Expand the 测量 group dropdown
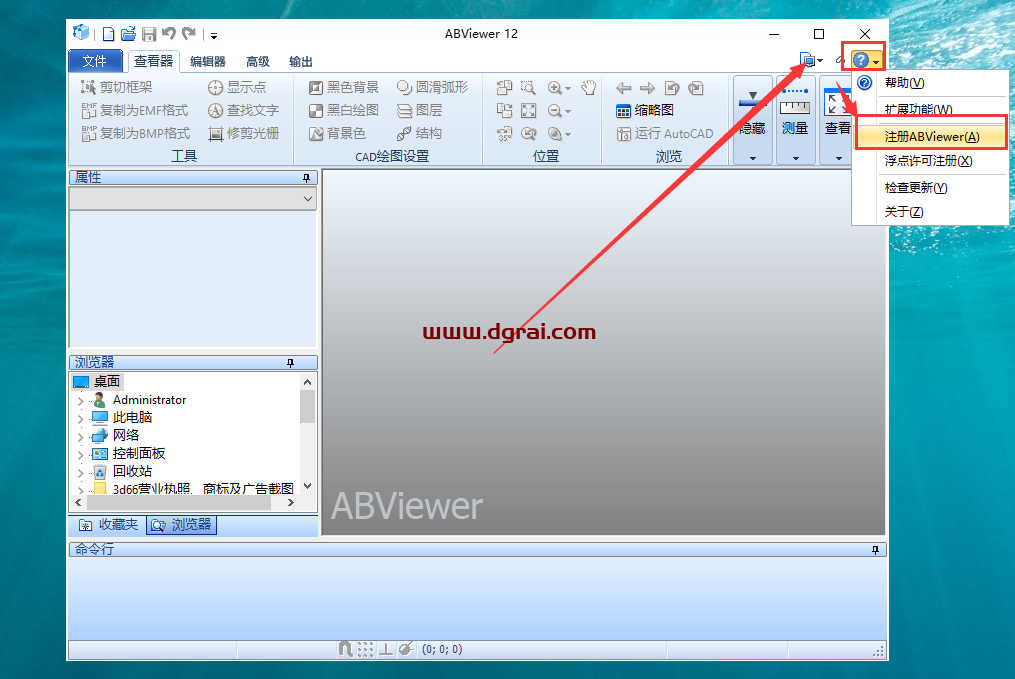 pyautogui.click(x=795, y=158)
